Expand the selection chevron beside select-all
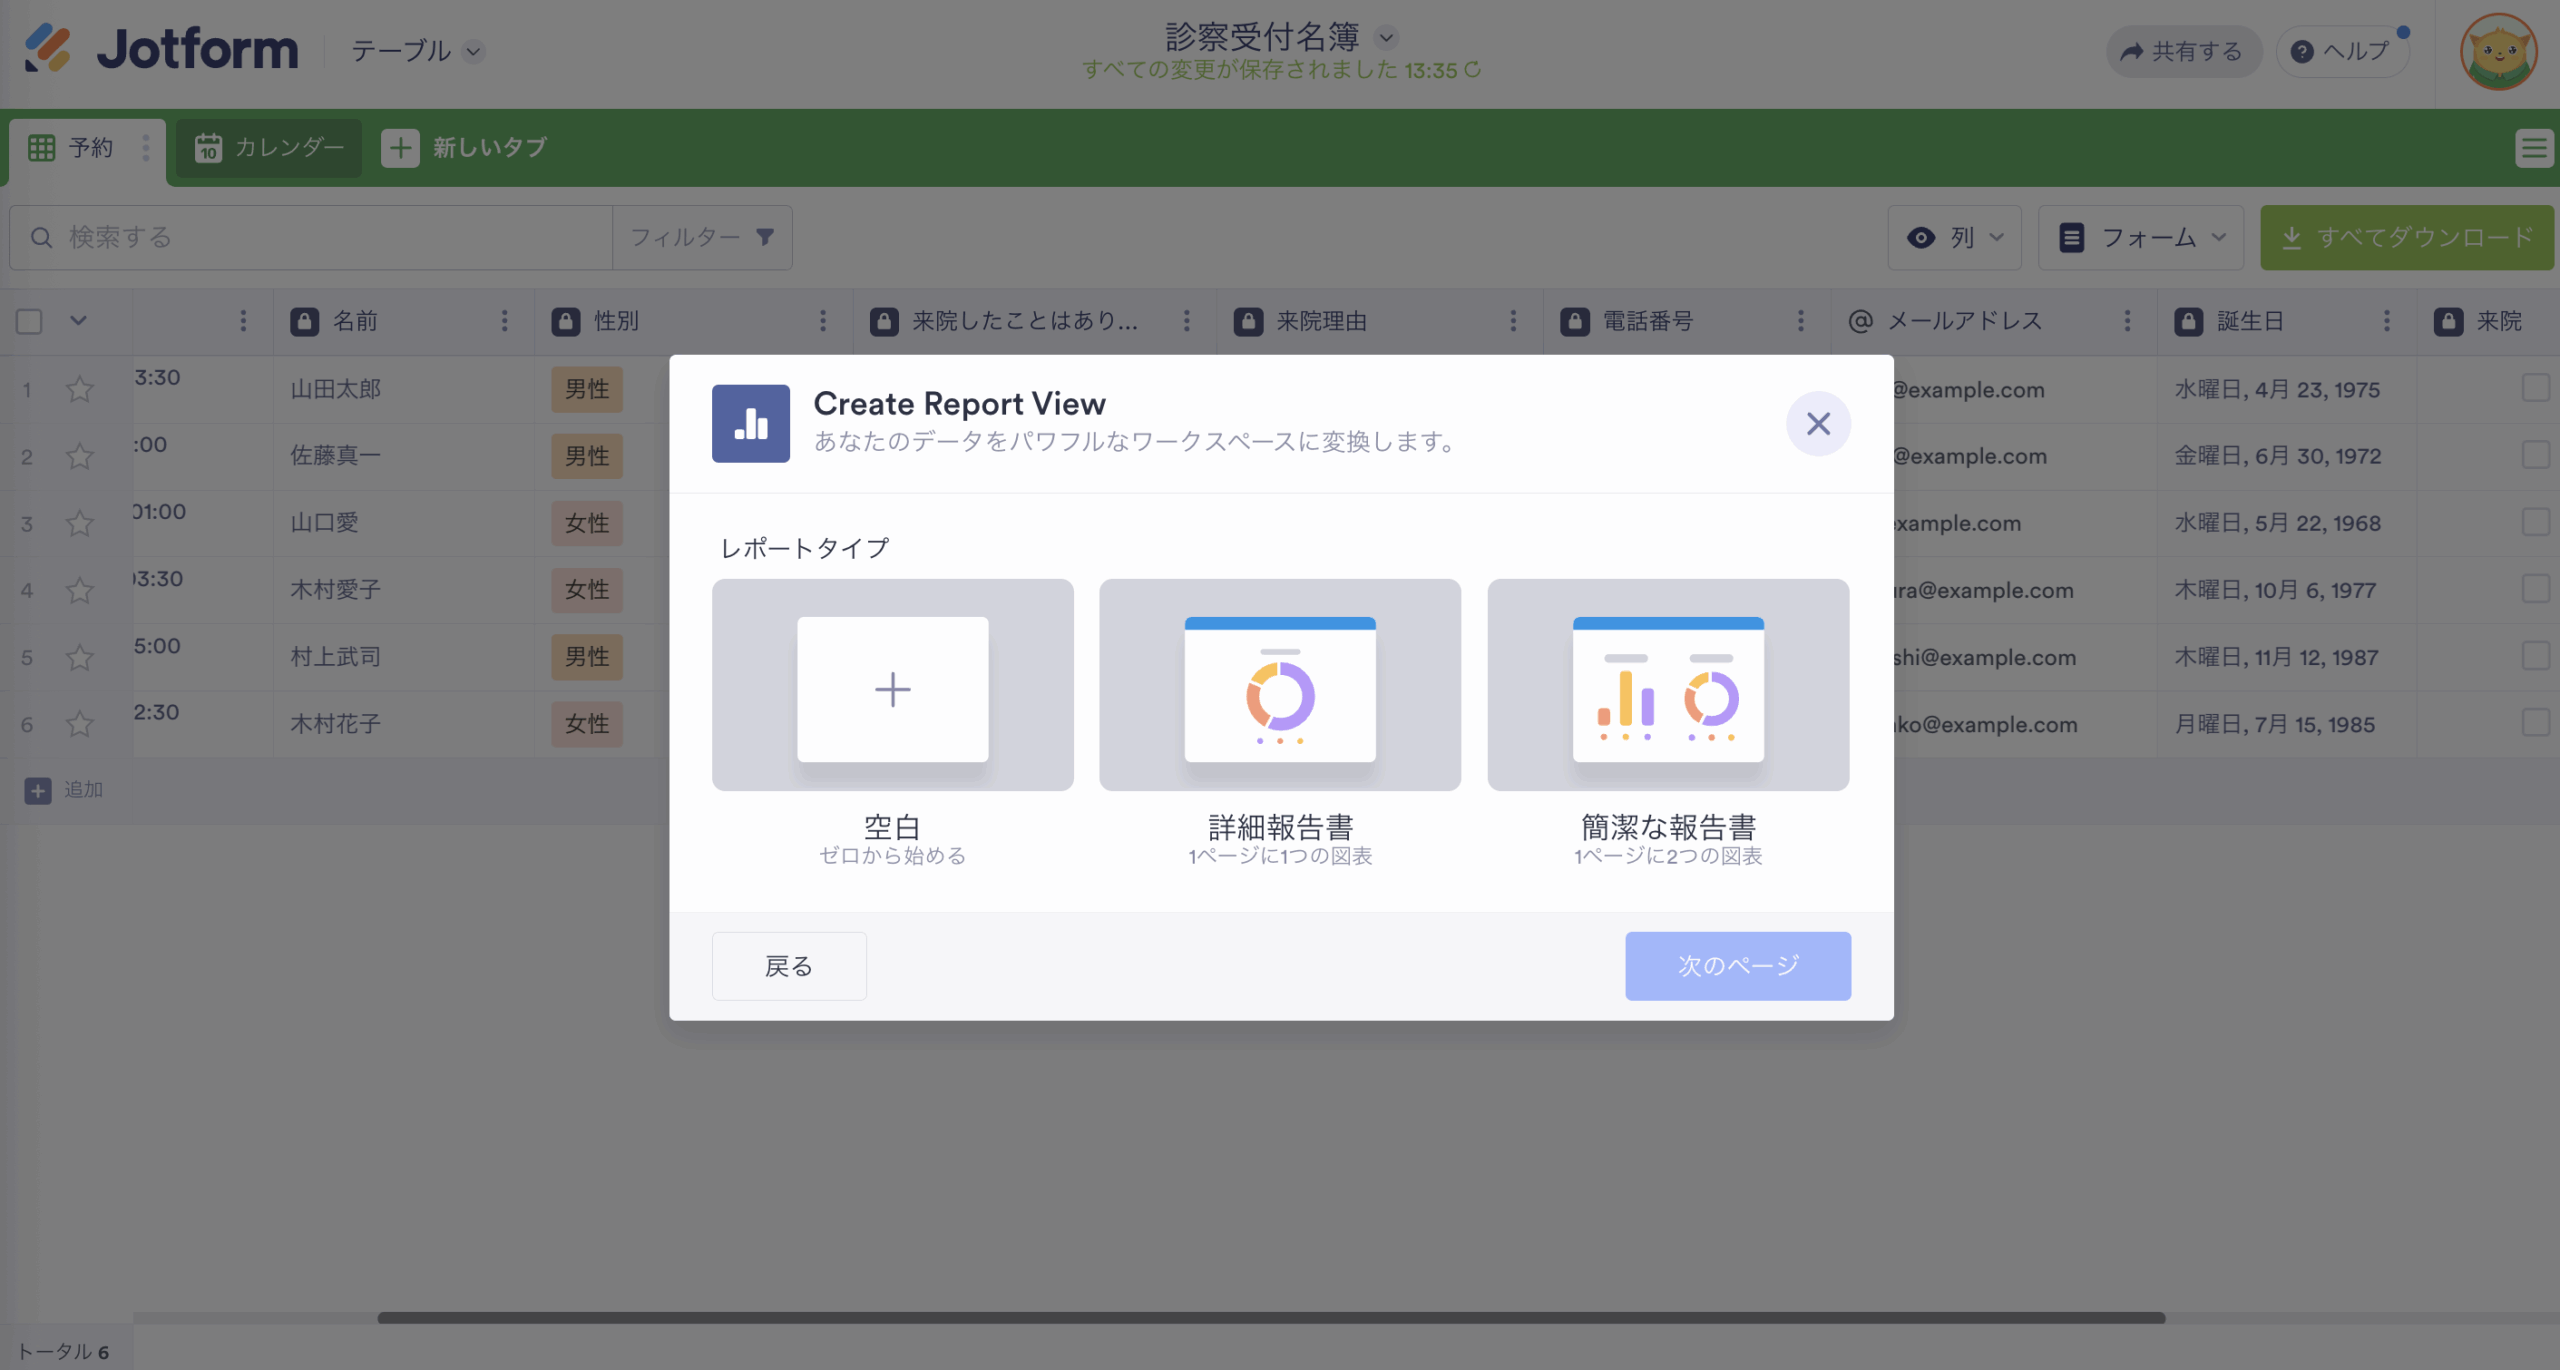 click(78, 321)
